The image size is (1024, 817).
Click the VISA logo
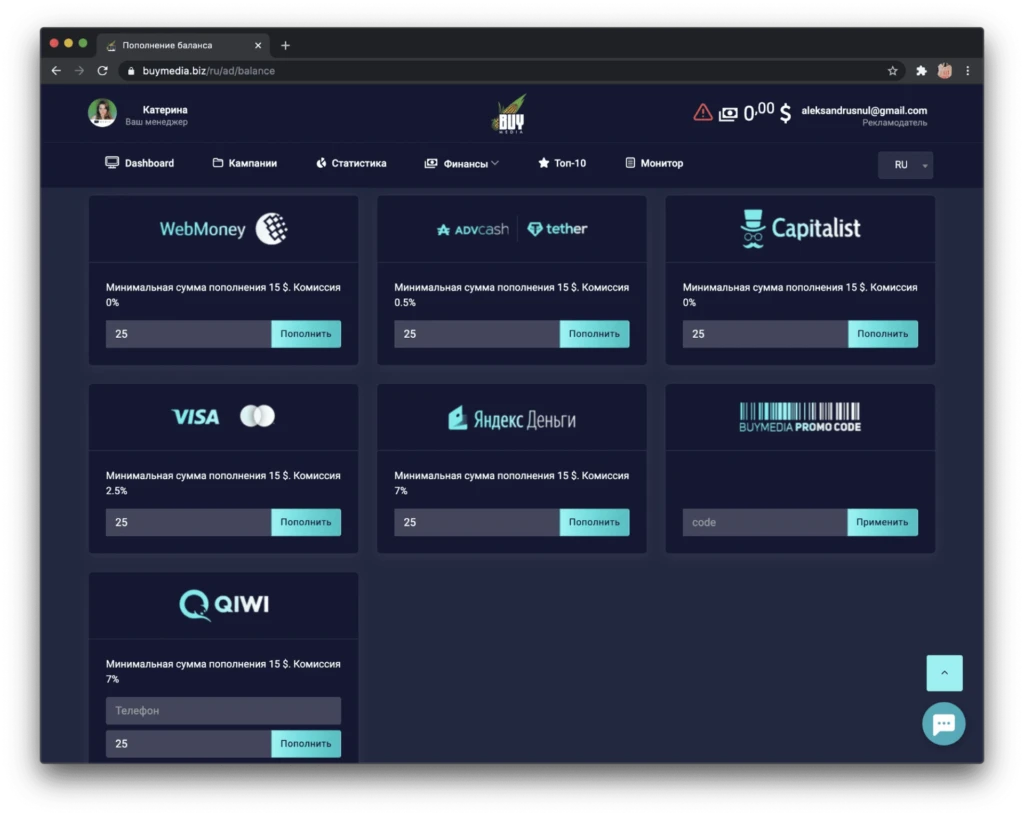pyautogui.click(x=195, y=417)
